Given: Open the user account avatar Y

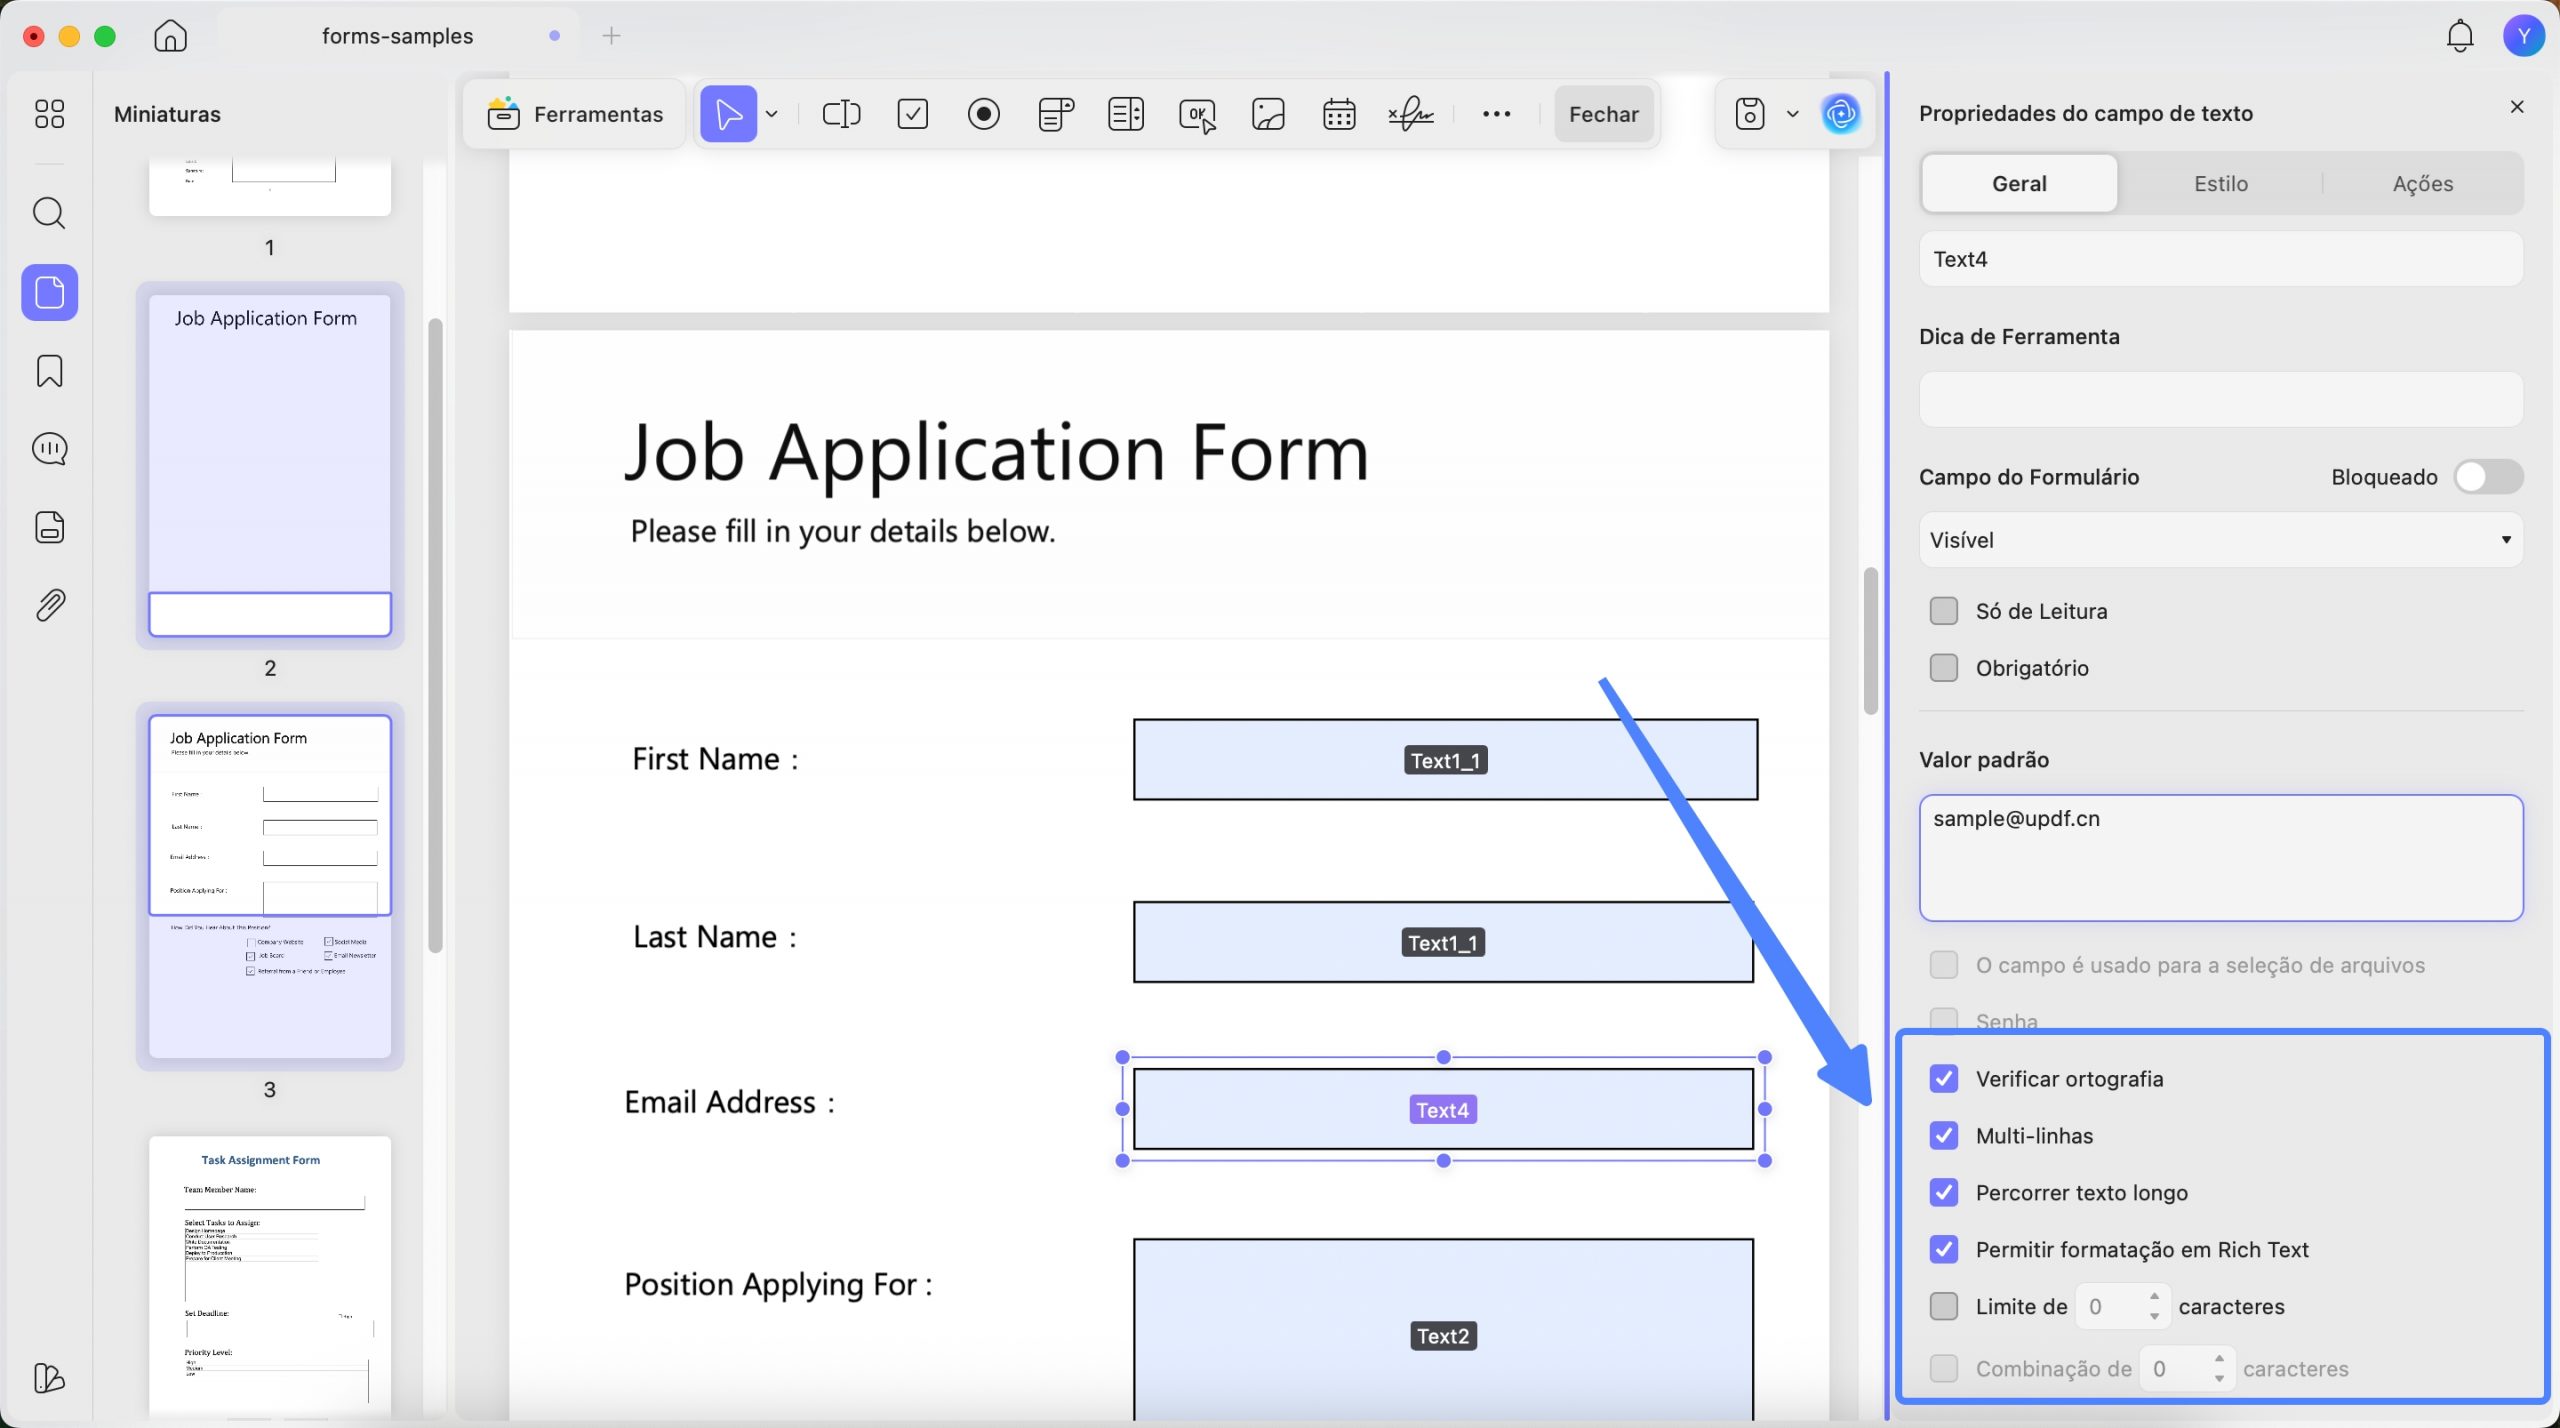Looking at the screenshot, I should tap(2523, 36).
